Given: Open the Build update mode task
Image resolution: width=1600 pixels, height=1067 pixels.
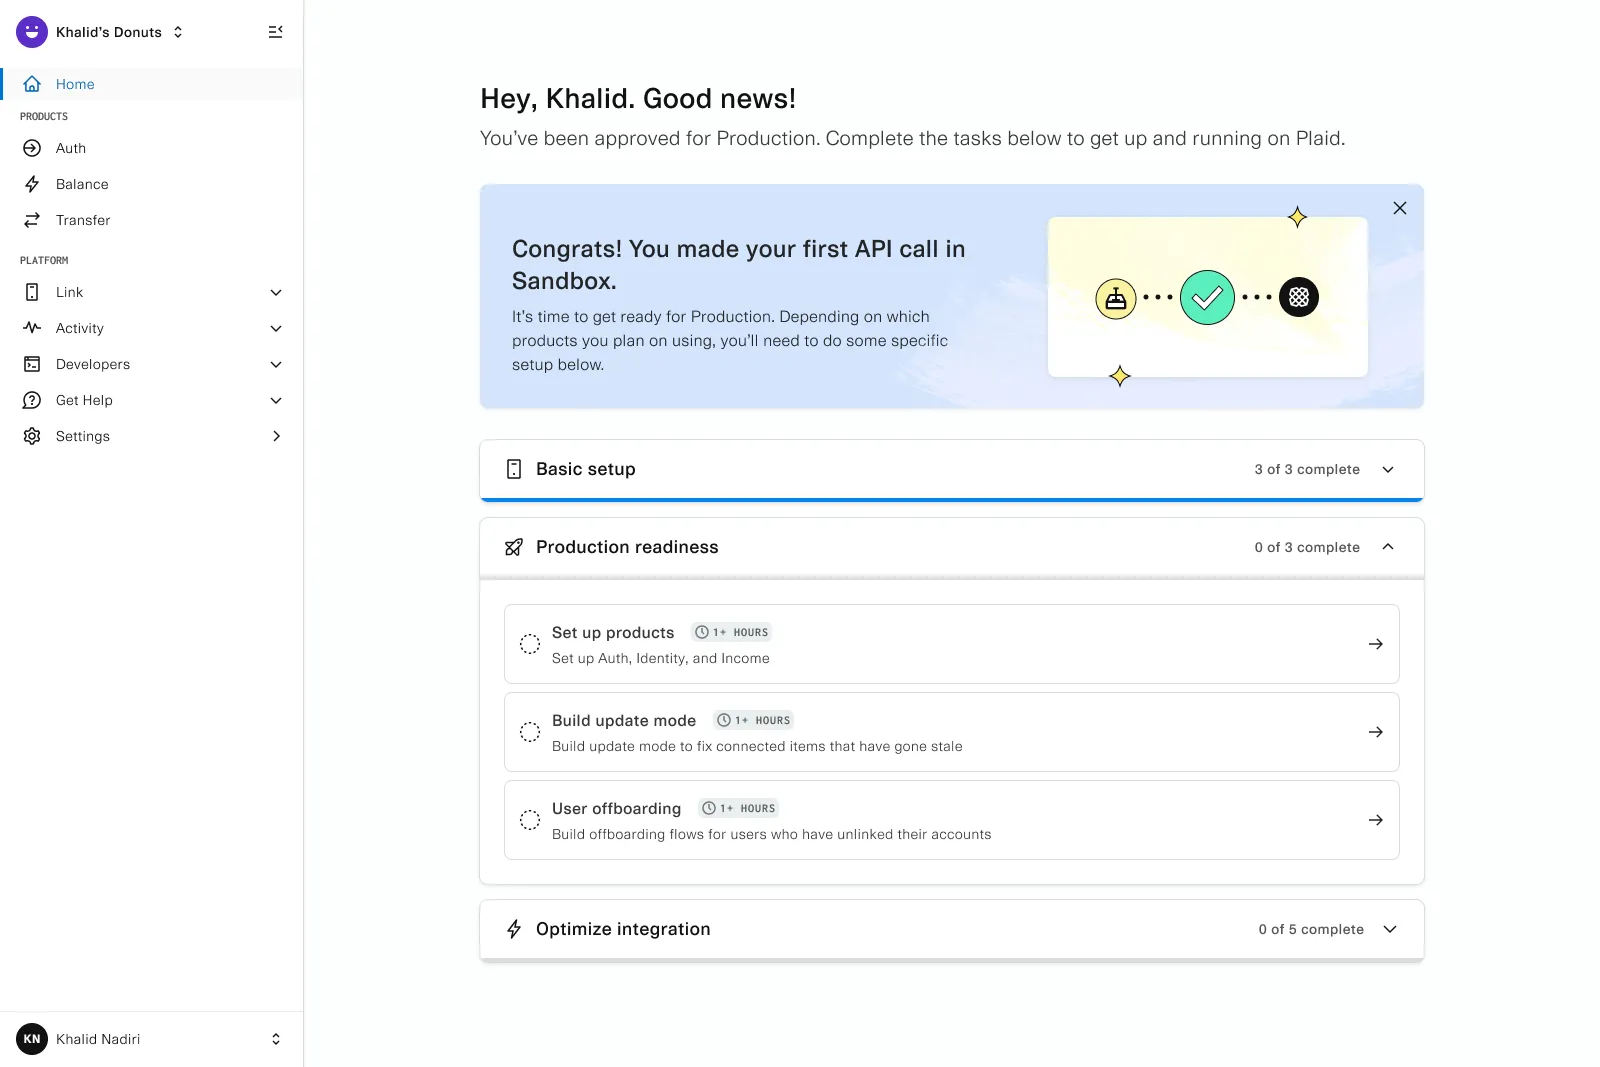Looking at the screenshot, I should coord(952,732).
